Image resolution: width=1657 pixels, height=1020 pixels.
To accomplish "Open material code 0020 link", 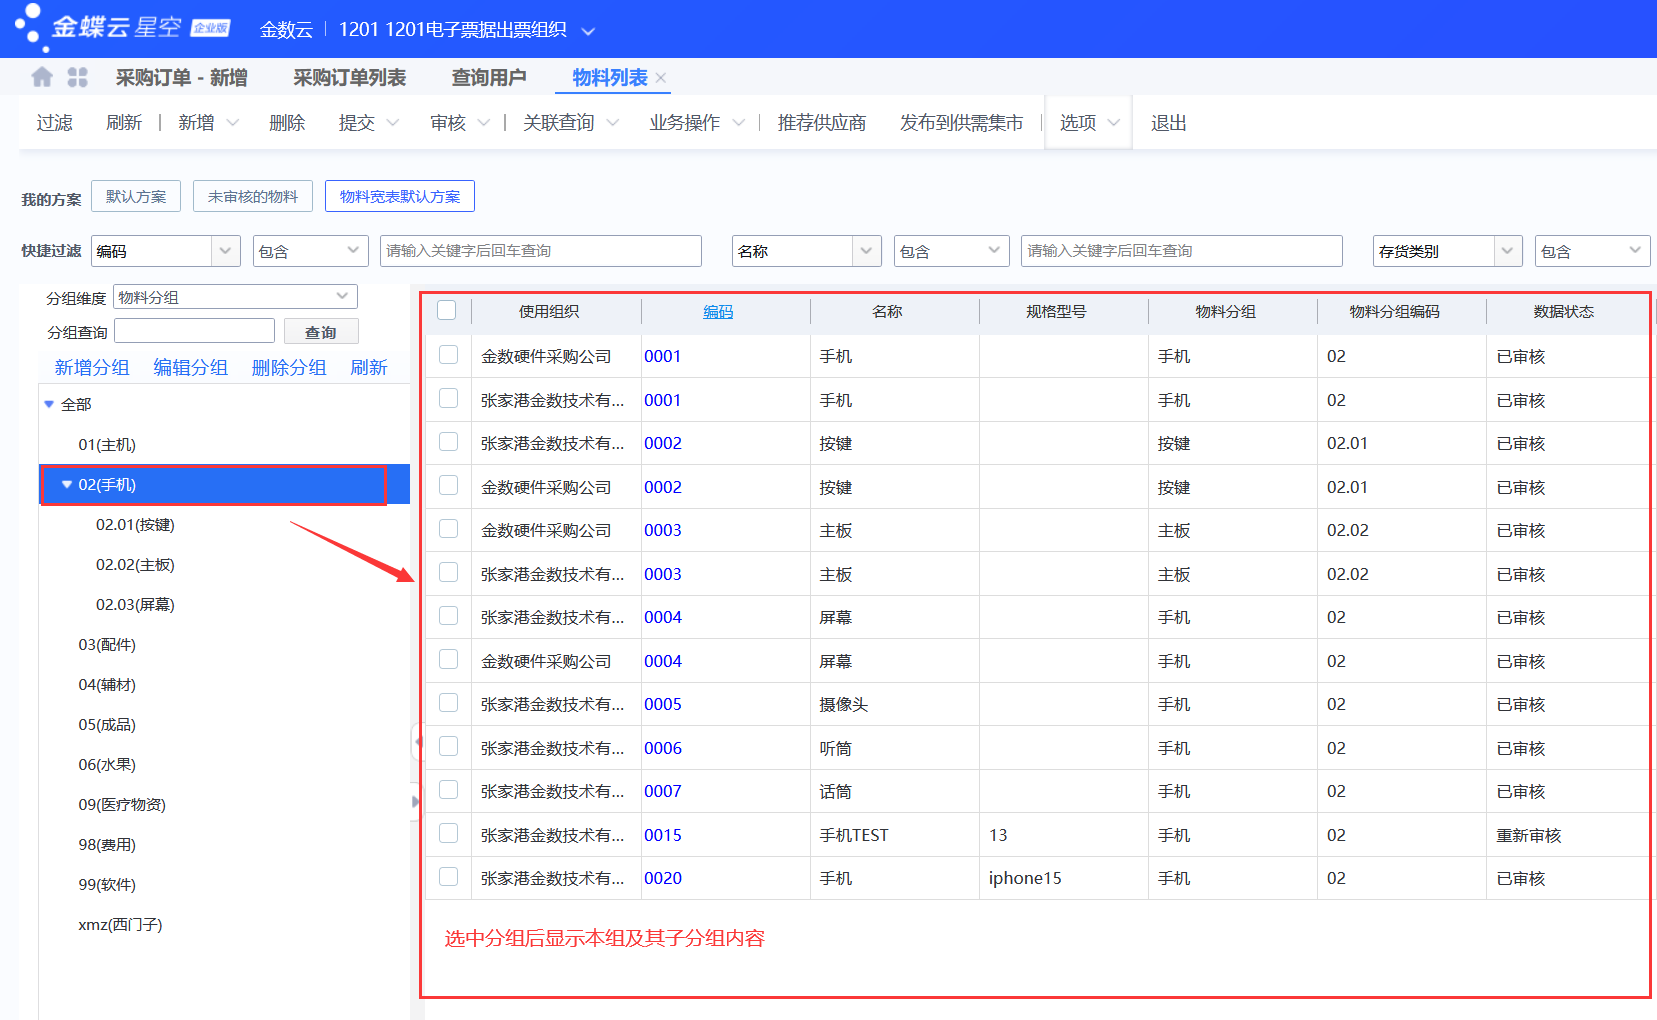I will 663,878.
